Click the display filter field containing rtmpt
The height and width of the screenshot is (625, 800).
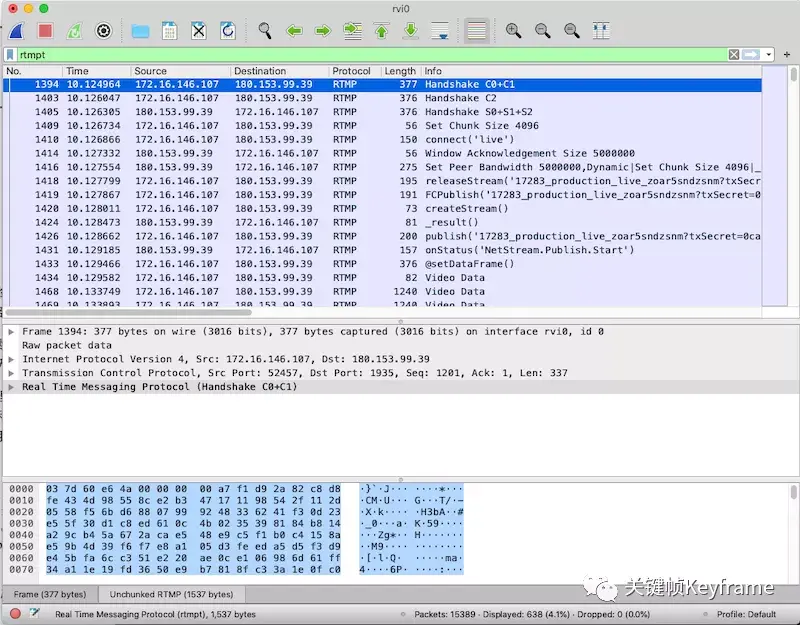coord(371,55)
